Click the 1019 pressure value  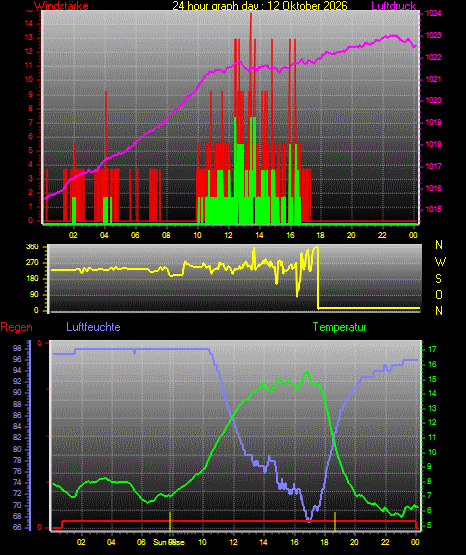click(x=433, y=122)
